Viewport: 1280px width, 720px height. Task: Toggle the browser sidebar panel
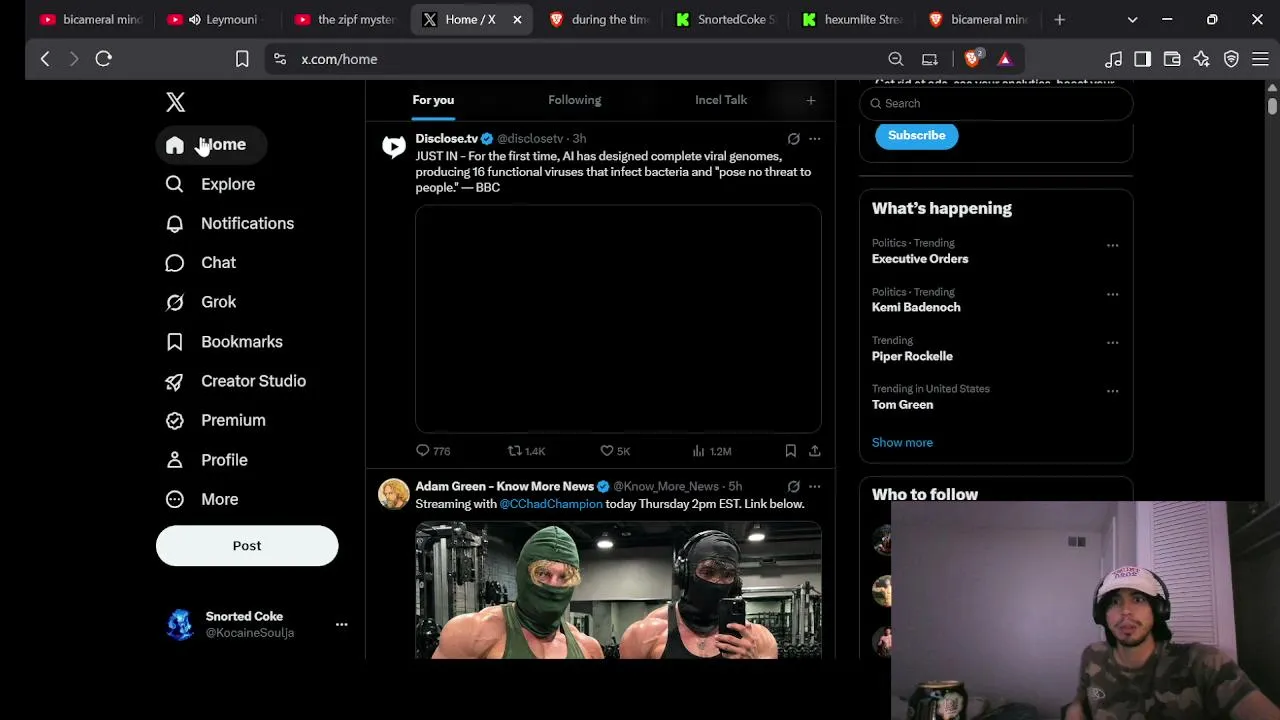click(1142, 59)
